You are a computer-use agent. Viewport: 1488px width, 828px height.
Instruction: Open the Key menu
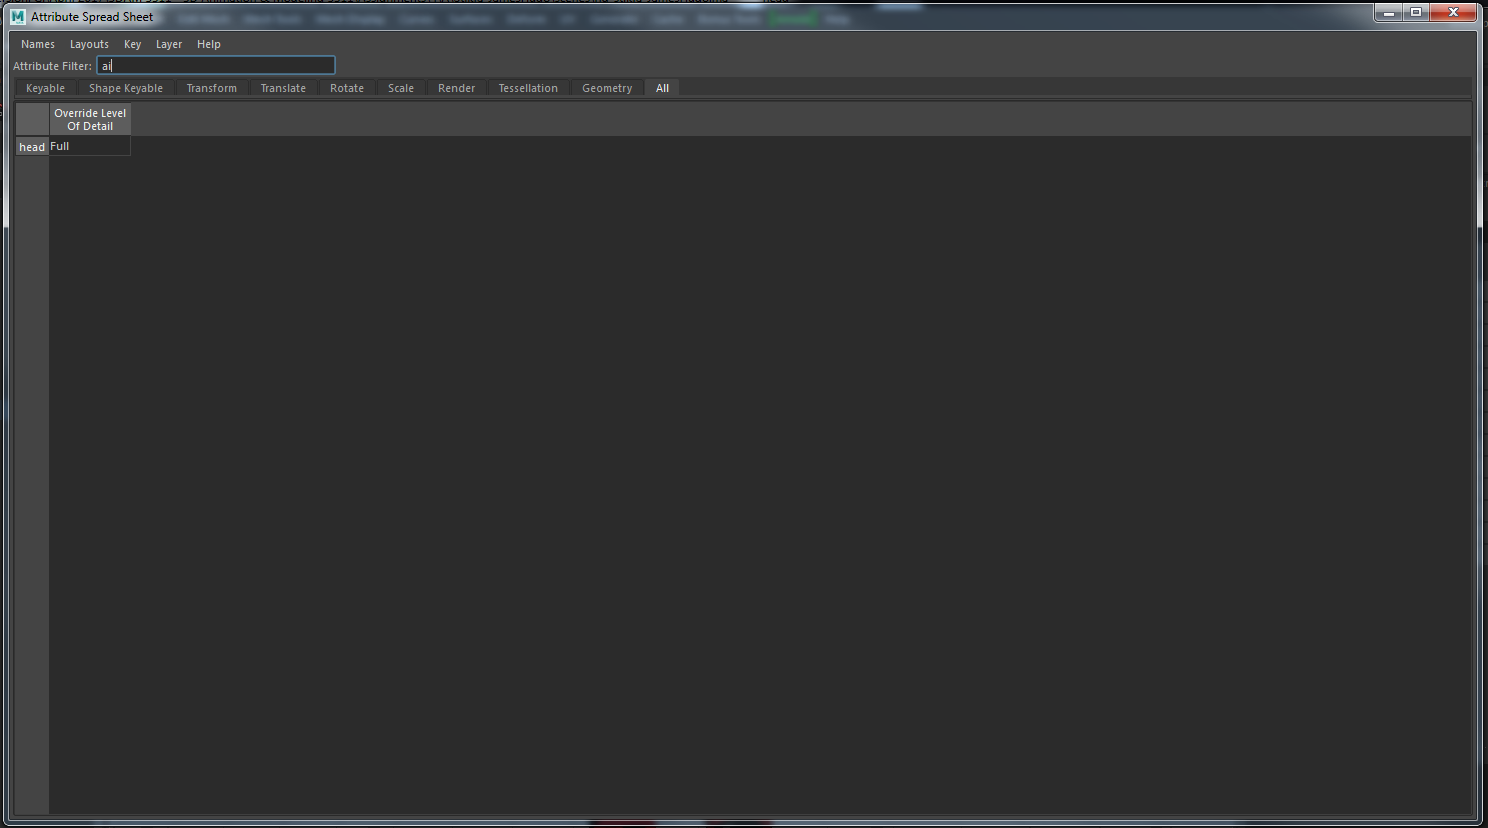[x=132, y=44]
